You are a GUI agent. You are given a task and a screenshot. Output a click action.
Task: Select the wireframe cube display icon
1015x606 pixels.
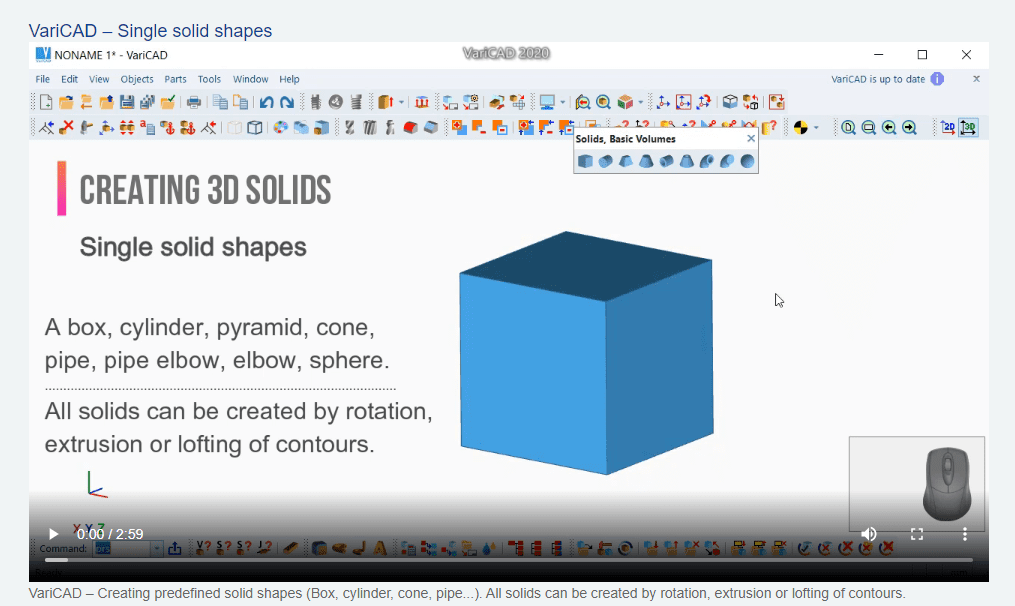(255, 128)
